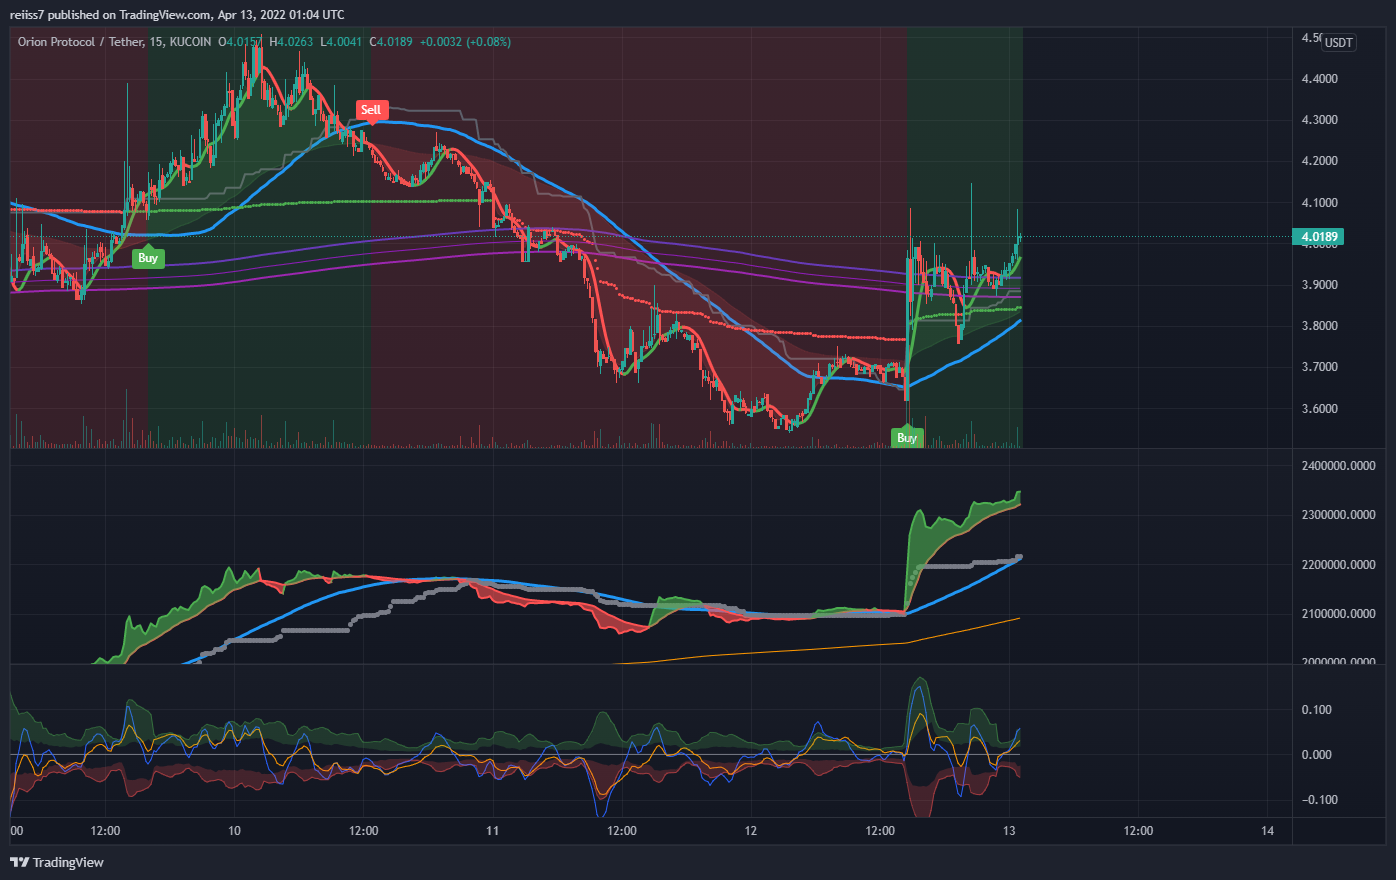Click the 4.3000 price axis label
Screen dimensions: 1396x880
click(x=1320, y=120)
